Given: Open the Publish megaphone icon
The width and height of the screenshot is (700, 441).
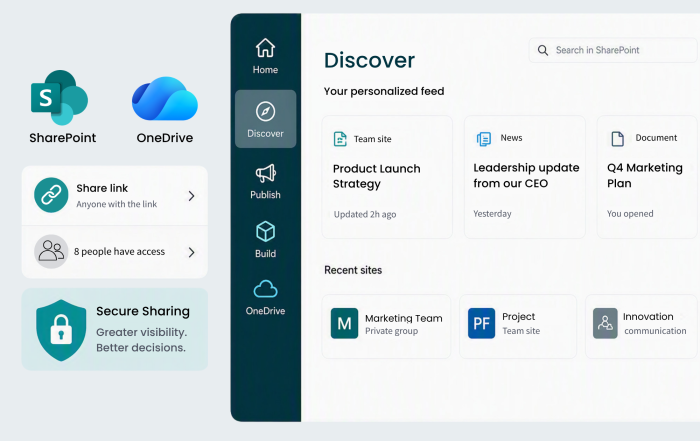Looking at the screenshot, I should (x=265, y=173).
